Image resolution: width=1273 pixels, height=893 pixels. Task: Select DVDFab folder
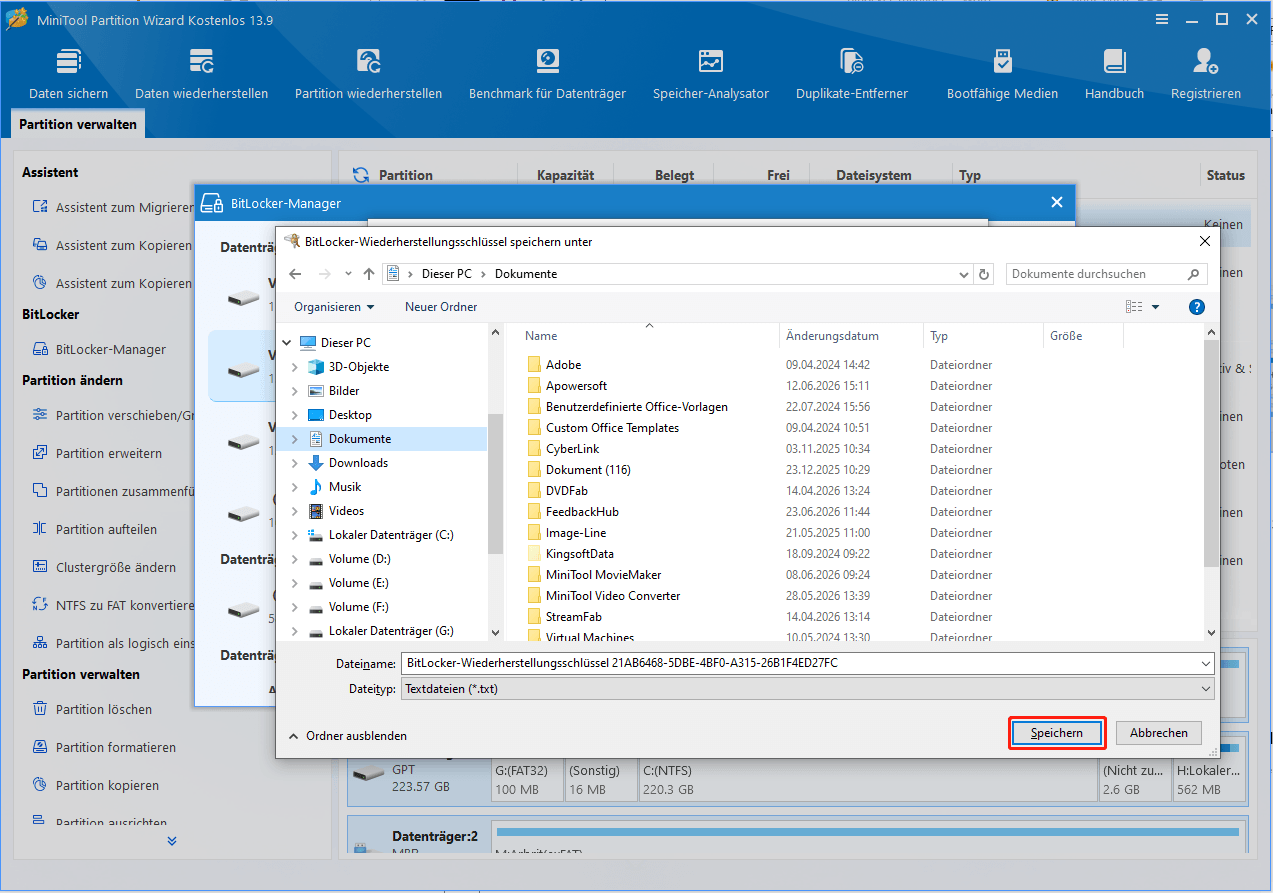(567, 491)
